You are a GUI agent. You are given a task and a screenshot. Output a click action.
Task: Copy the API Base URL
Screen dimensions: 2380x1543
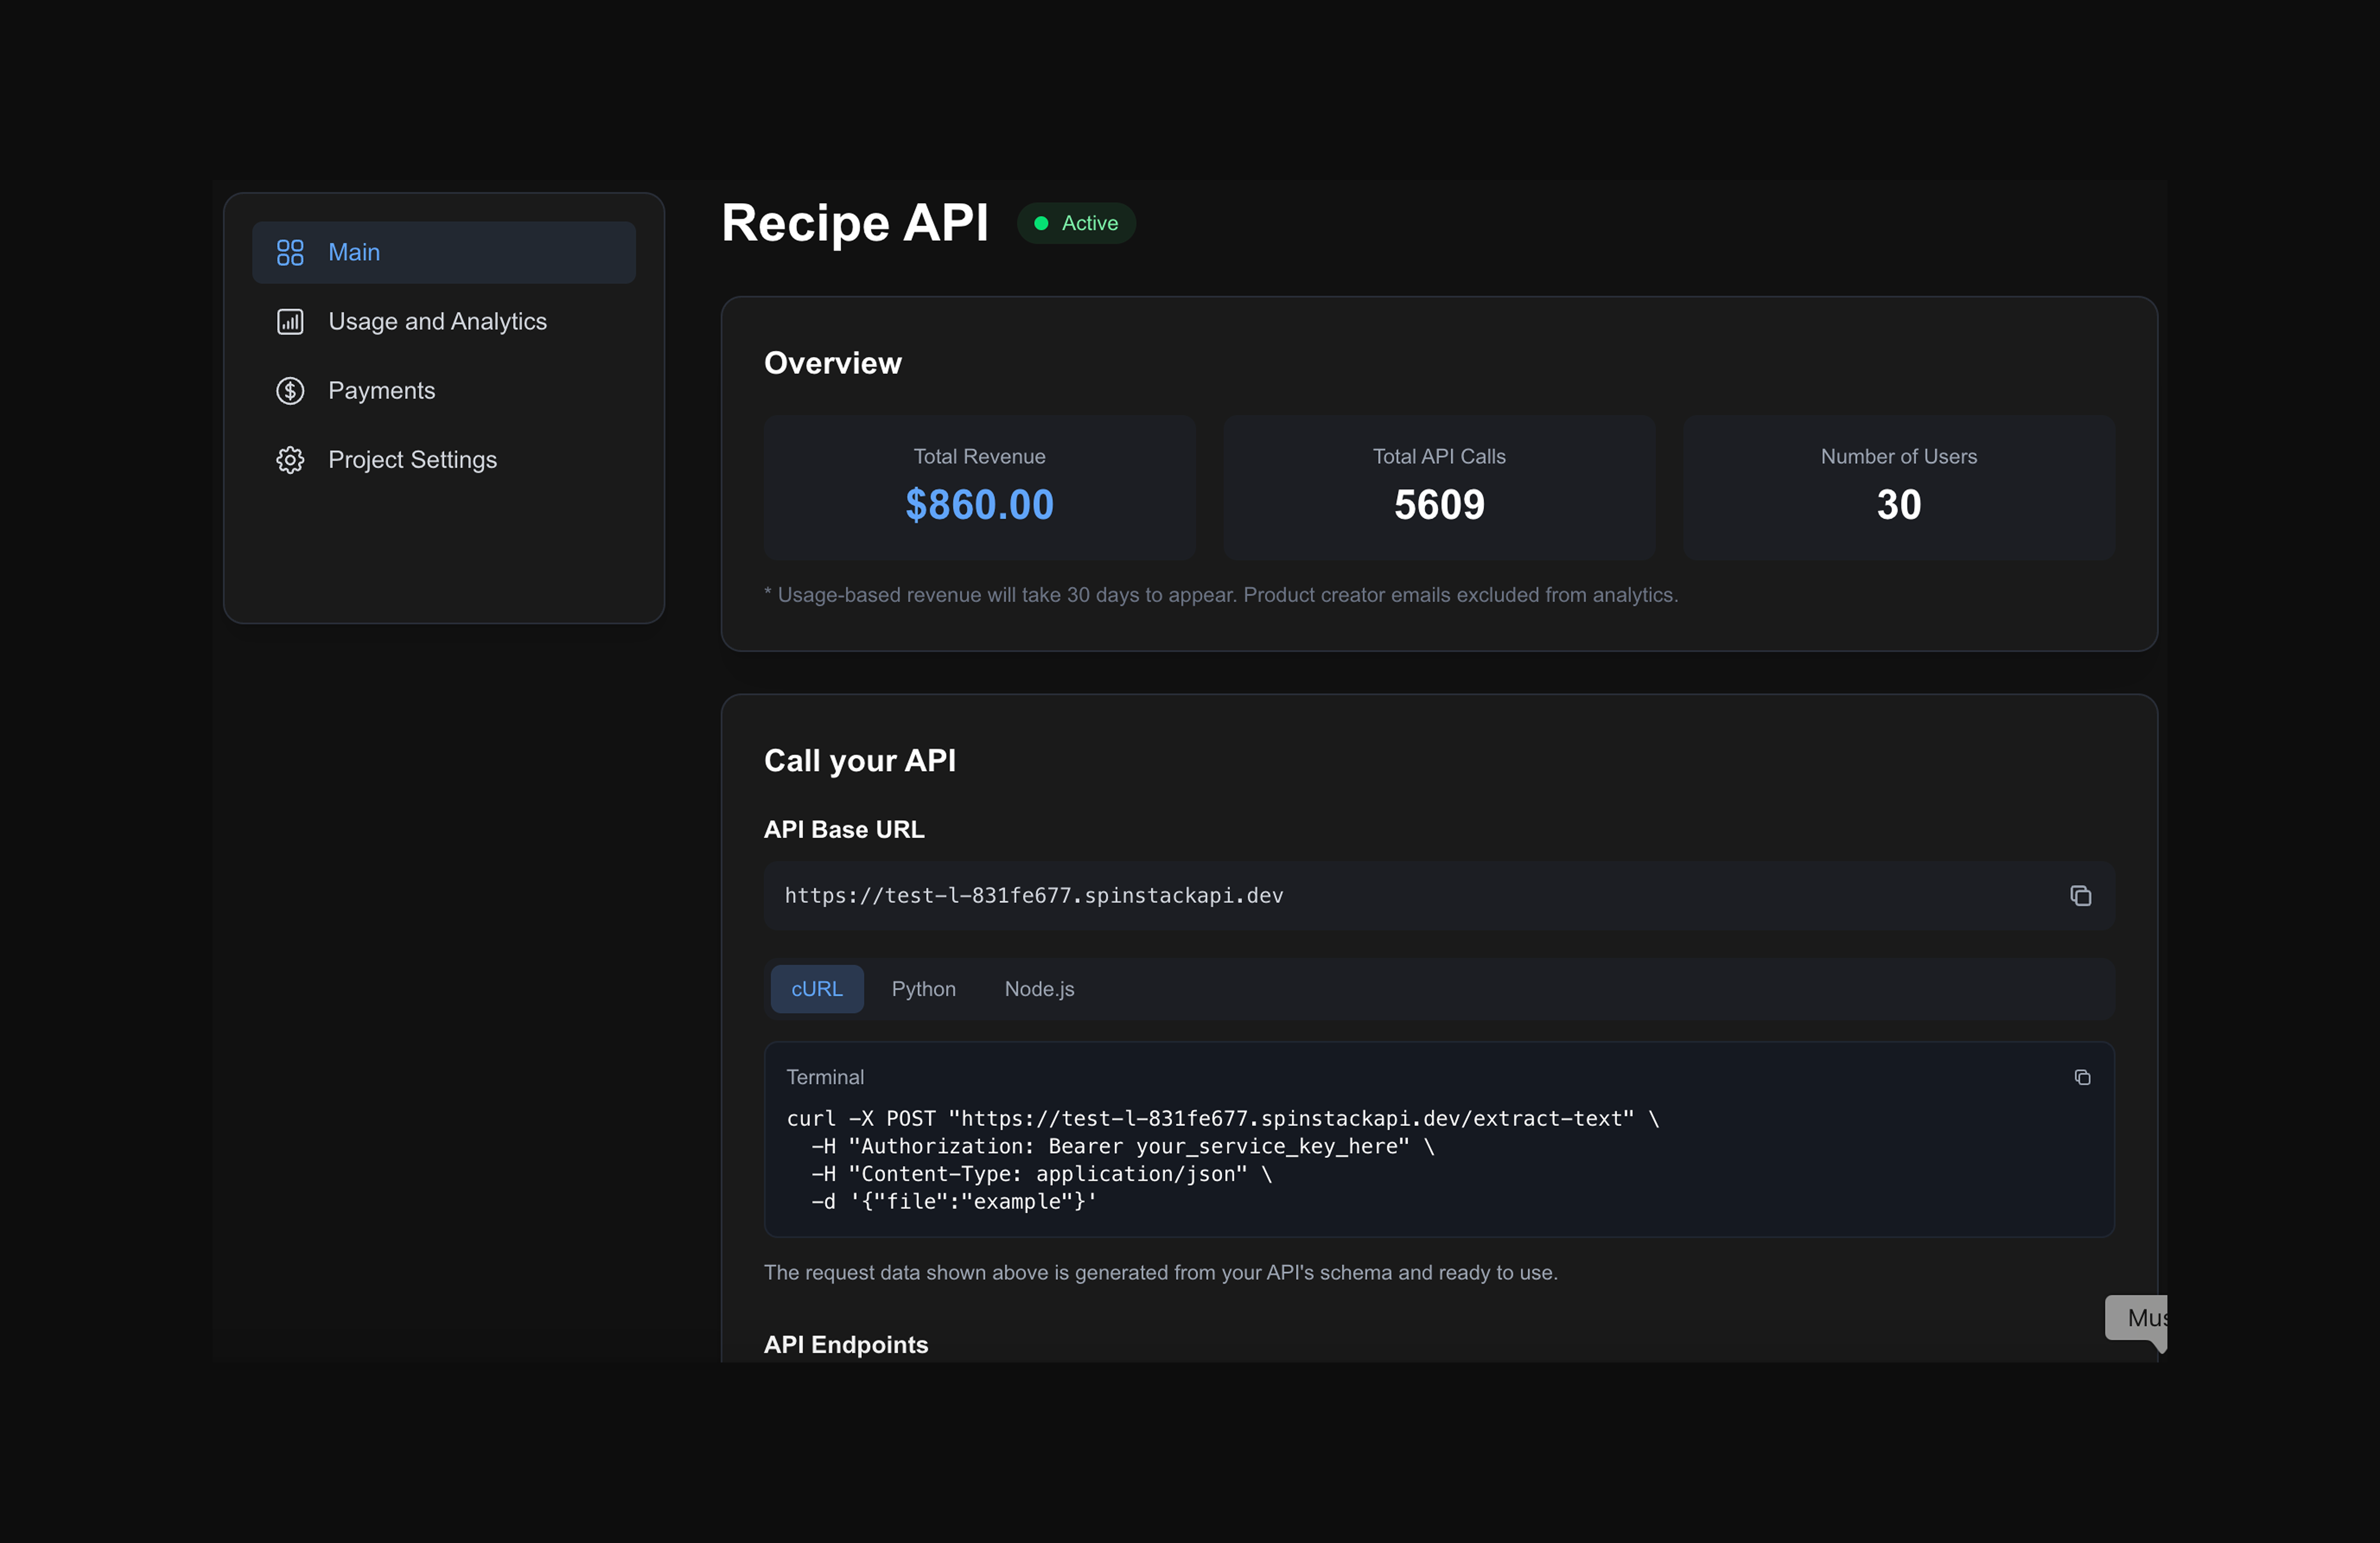tap(2080, 895)
